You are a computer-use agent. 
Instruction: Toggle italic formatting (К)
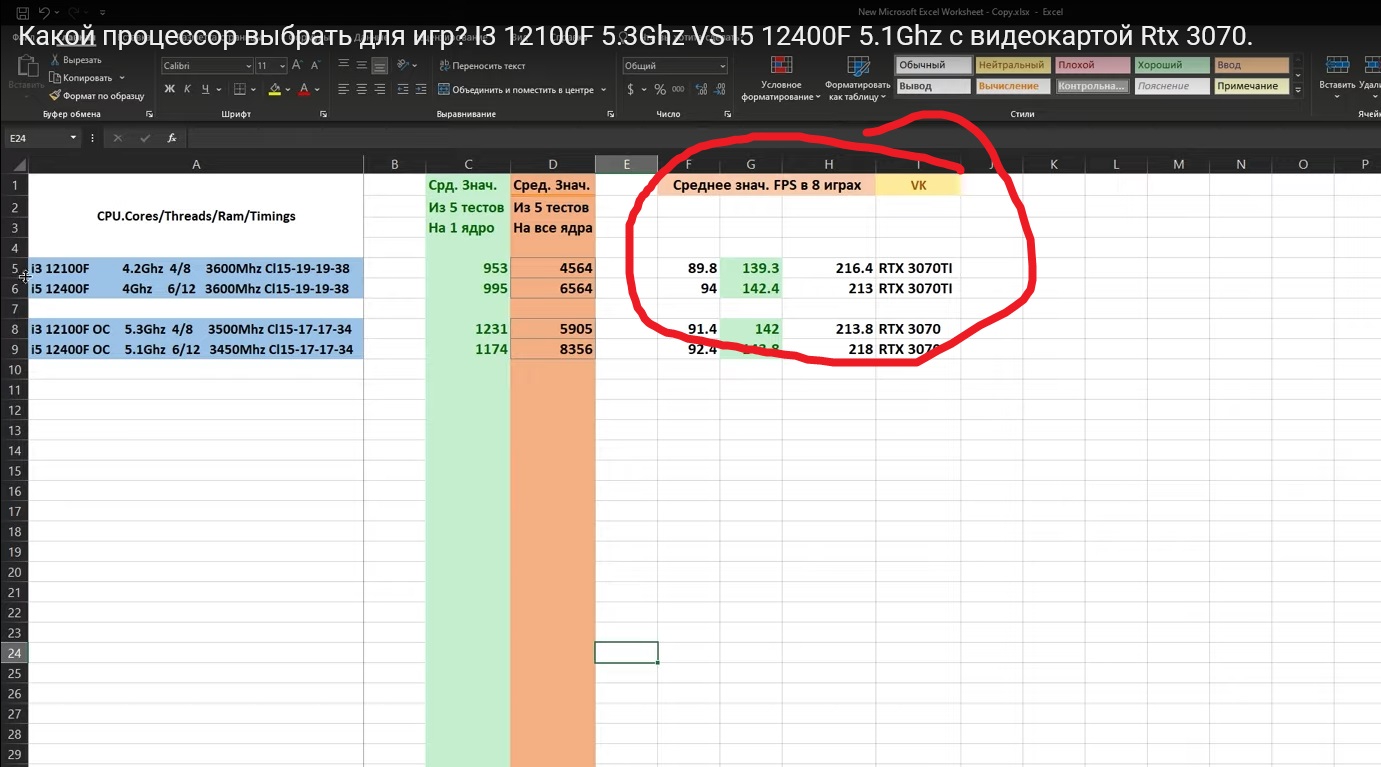point(187,89)
